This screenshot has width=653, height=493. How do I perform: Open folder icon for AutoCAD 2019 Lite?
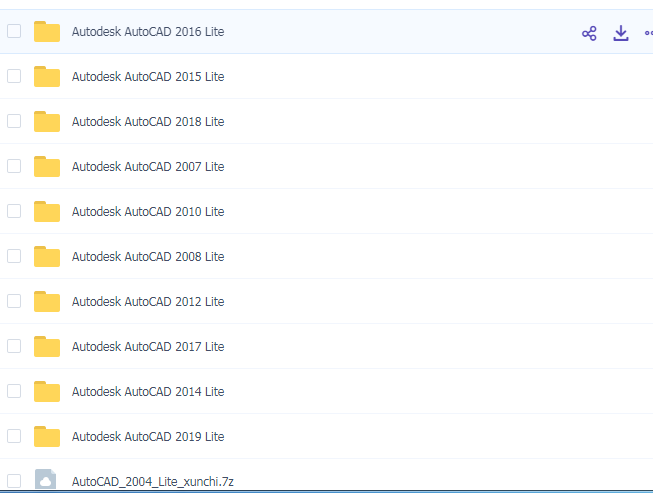[x=47, y=436]
